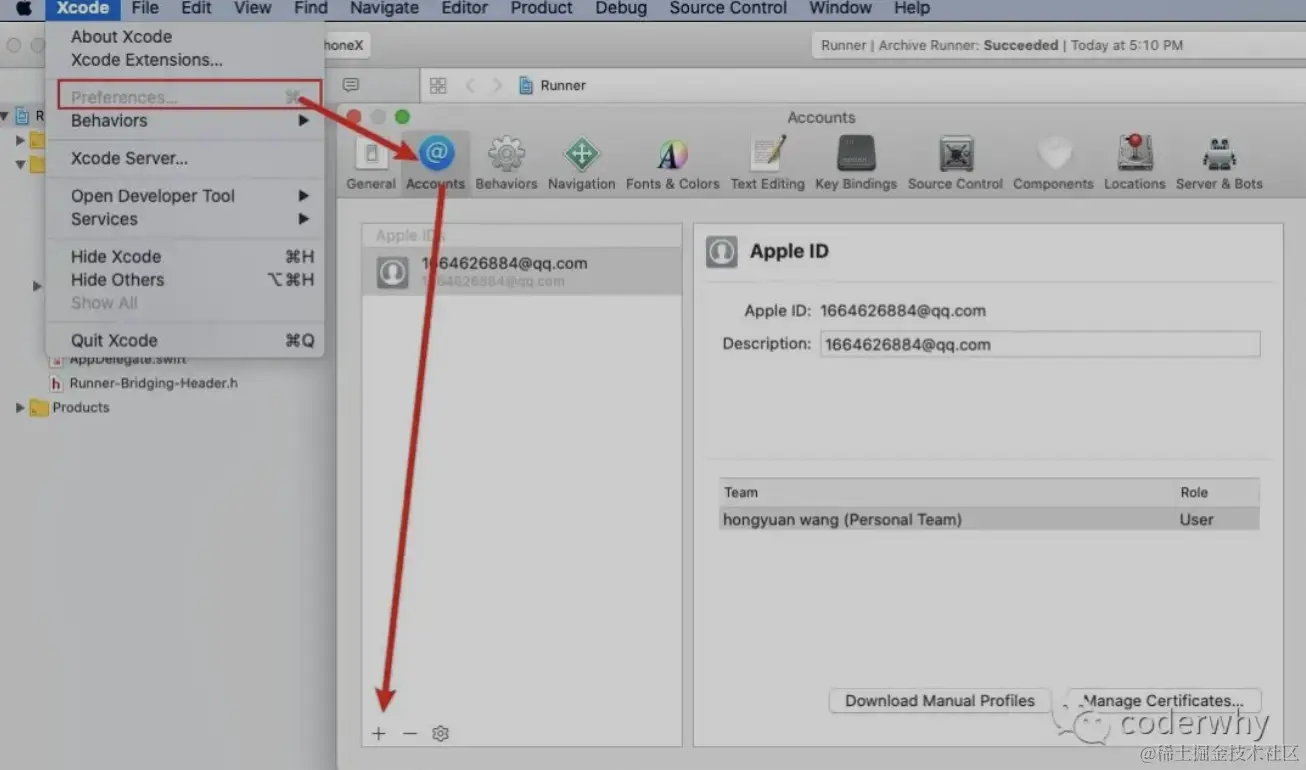Open the Xcode menu

pos(82,8)
